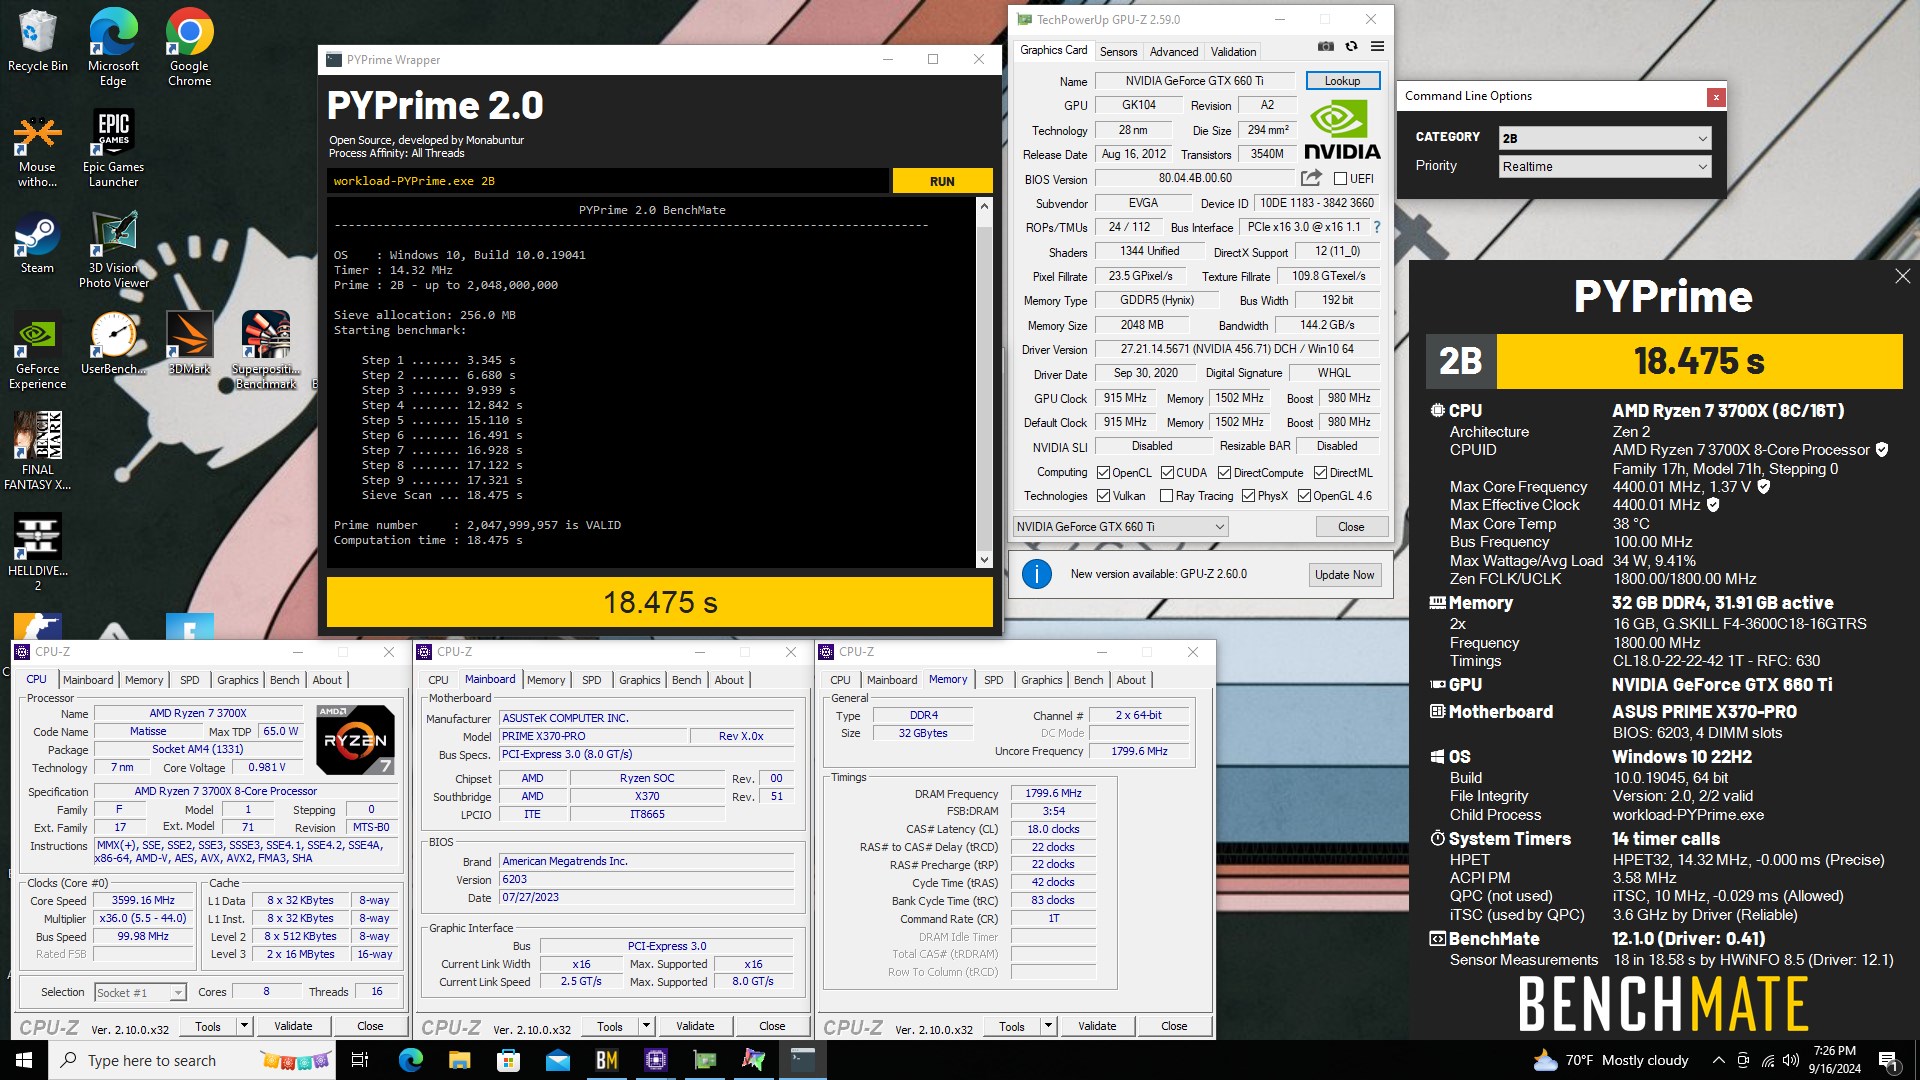
Task: Open the 3D Vision Photo Viewer icon
Action: point(113,250)
